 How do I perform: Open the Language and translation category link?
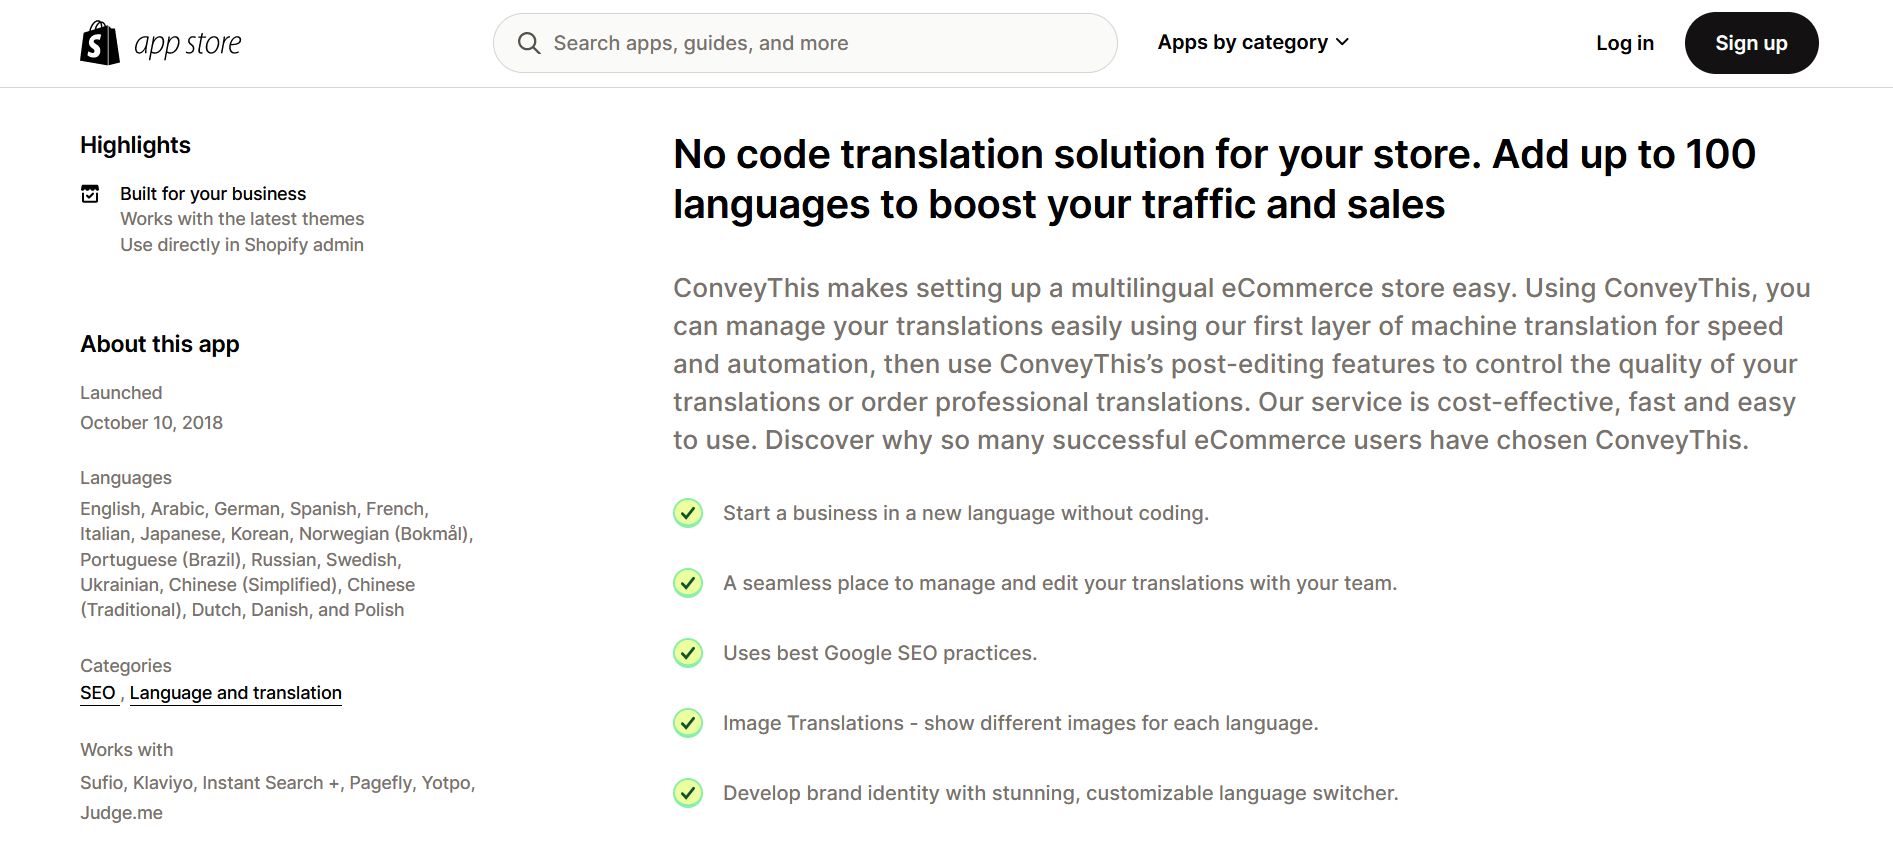pos(235,693)
